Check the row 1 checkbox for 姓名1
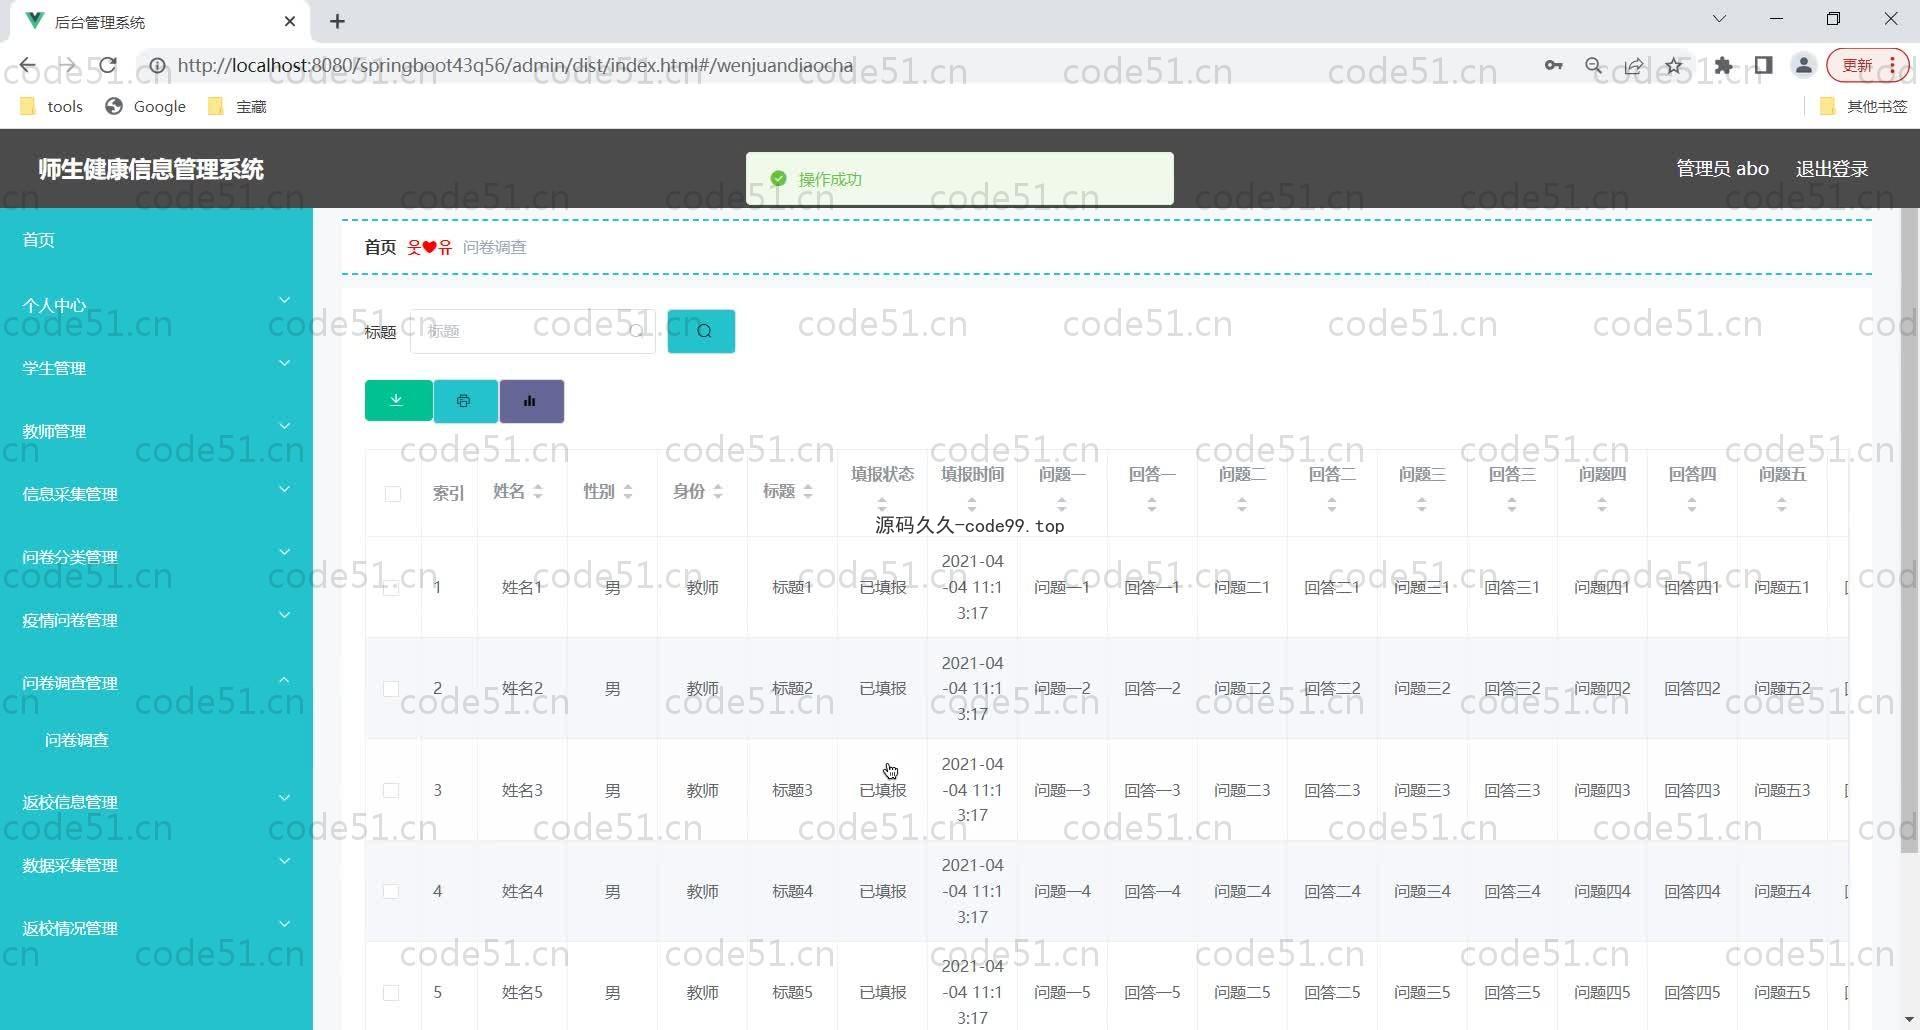Screen dimensions: 1920x1030 [391, 588]
